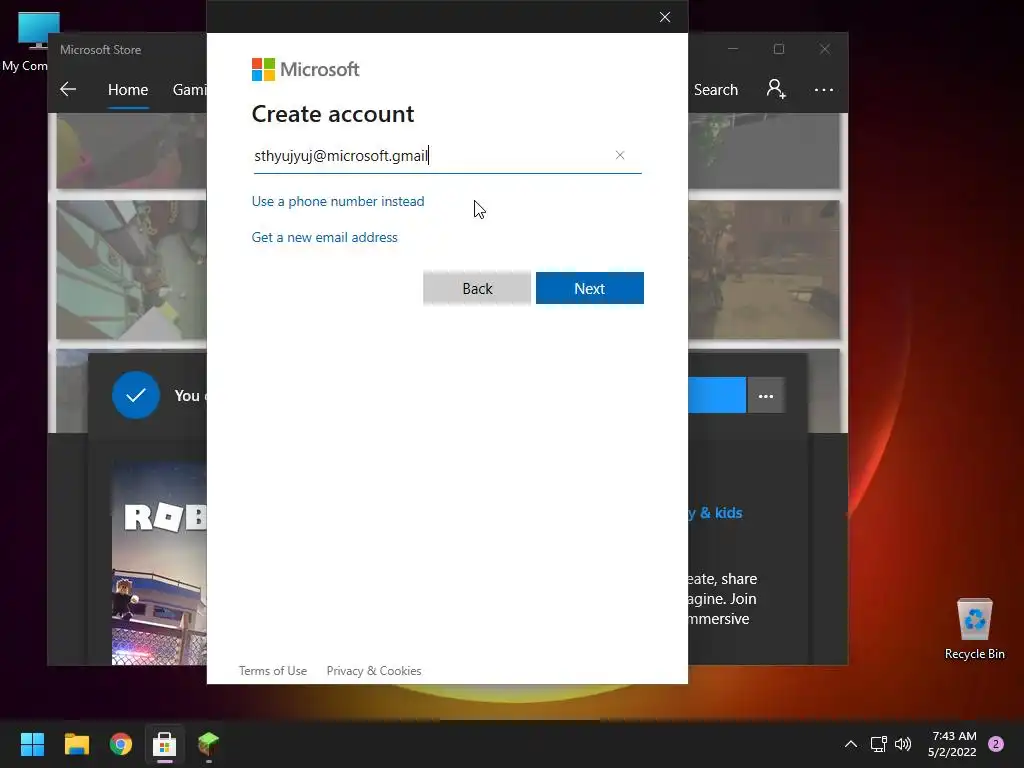
Task: Close the Microsoft Store window
Action: 825,49
